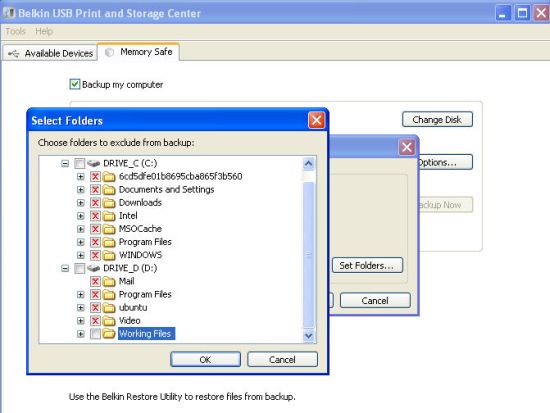The image size is (550, 413).
Task: Select the Memory Safe tab
Action: coord(139,52)
